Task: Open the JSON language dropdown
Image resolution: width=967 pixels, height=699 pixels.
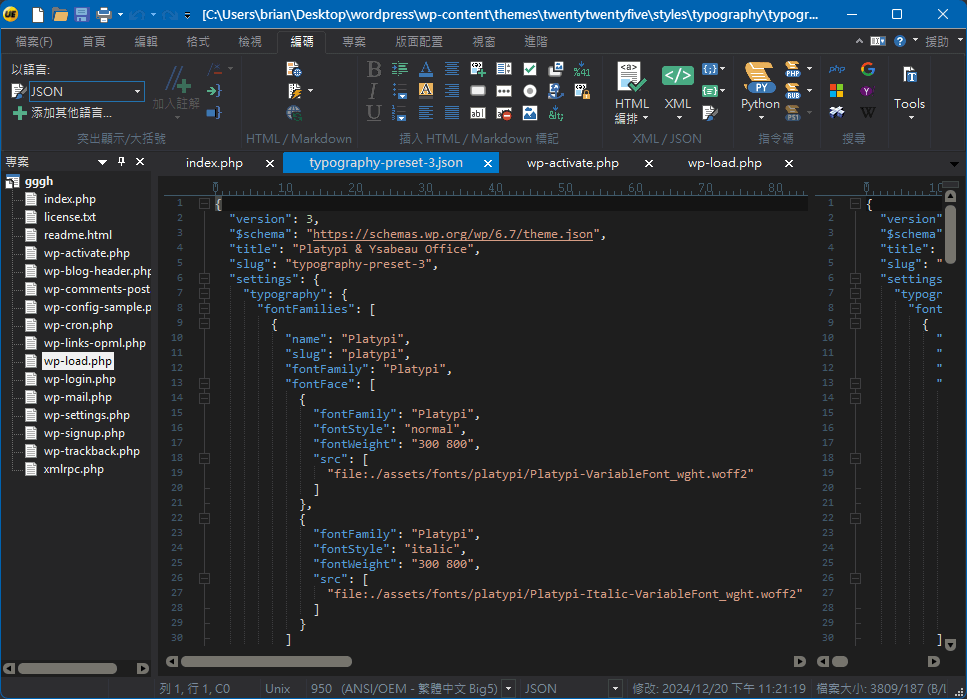Action: click(x=137, y=91)
